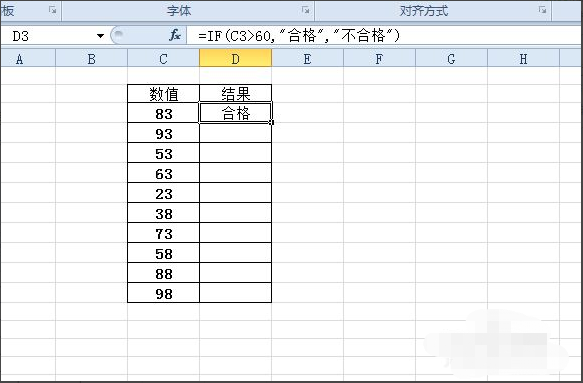Click the cell containing 23

click(x=163, y=193)
